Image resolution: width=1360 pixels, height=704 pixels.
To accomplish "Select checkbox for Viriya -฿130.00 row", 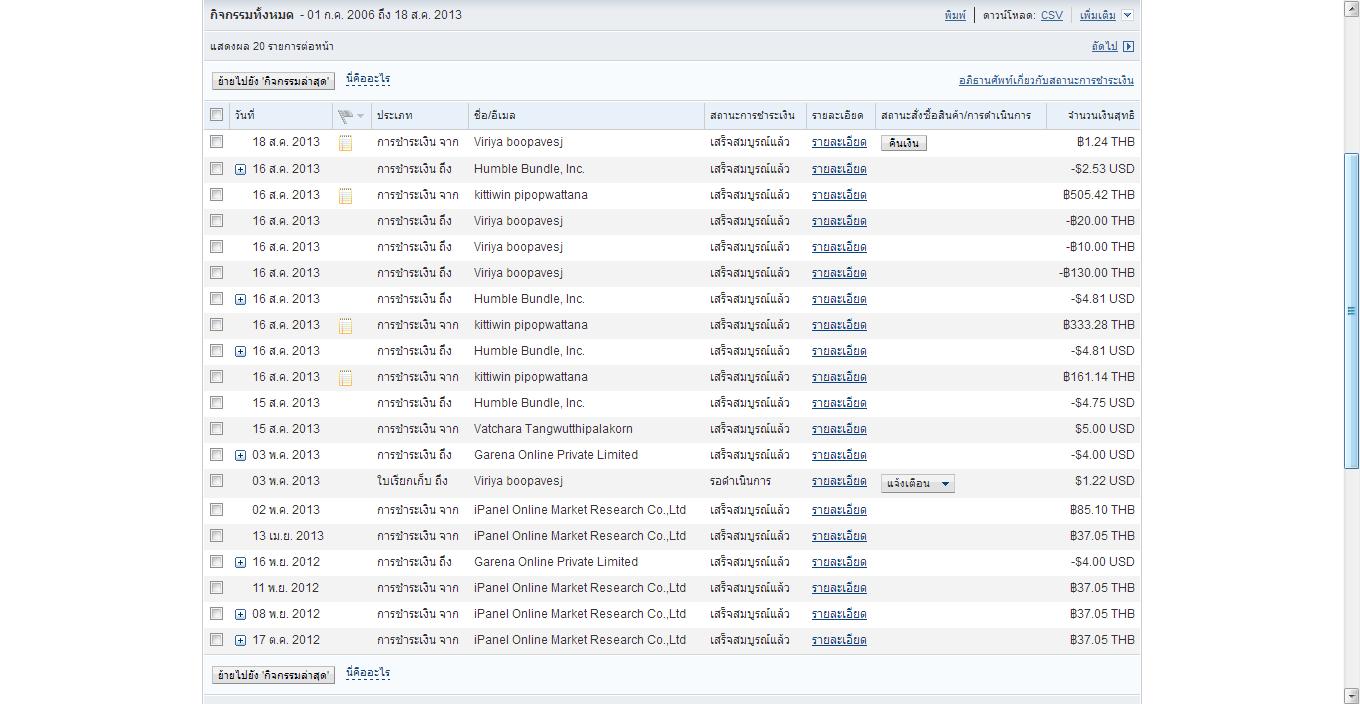I will [x=216, y=272].
